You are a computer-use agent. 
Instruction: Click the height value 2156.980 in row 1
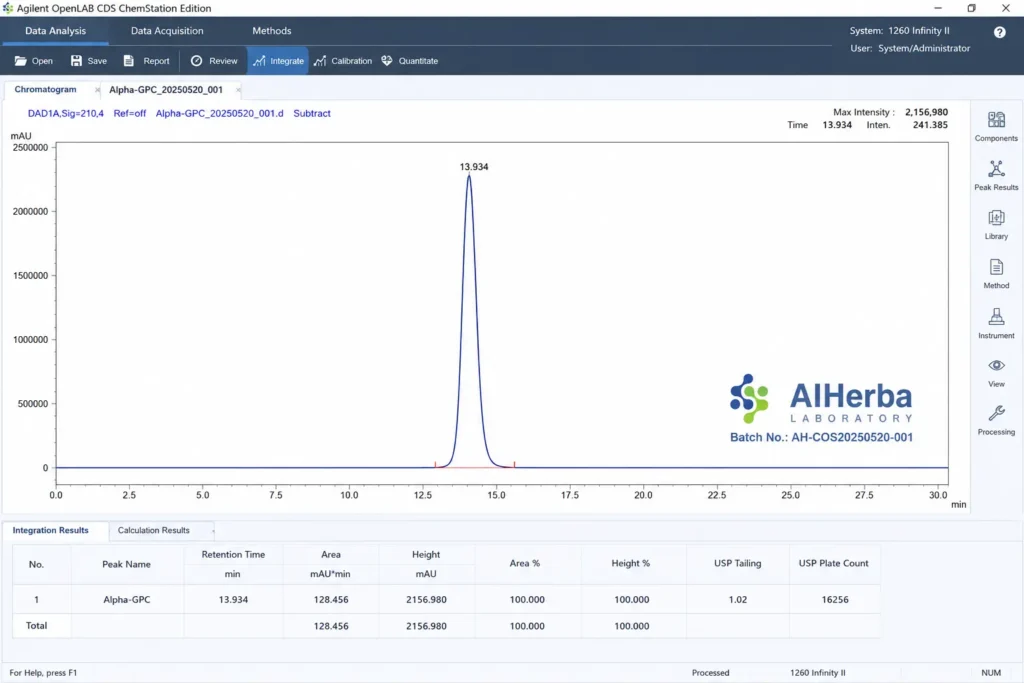click(x=426, y=599)
